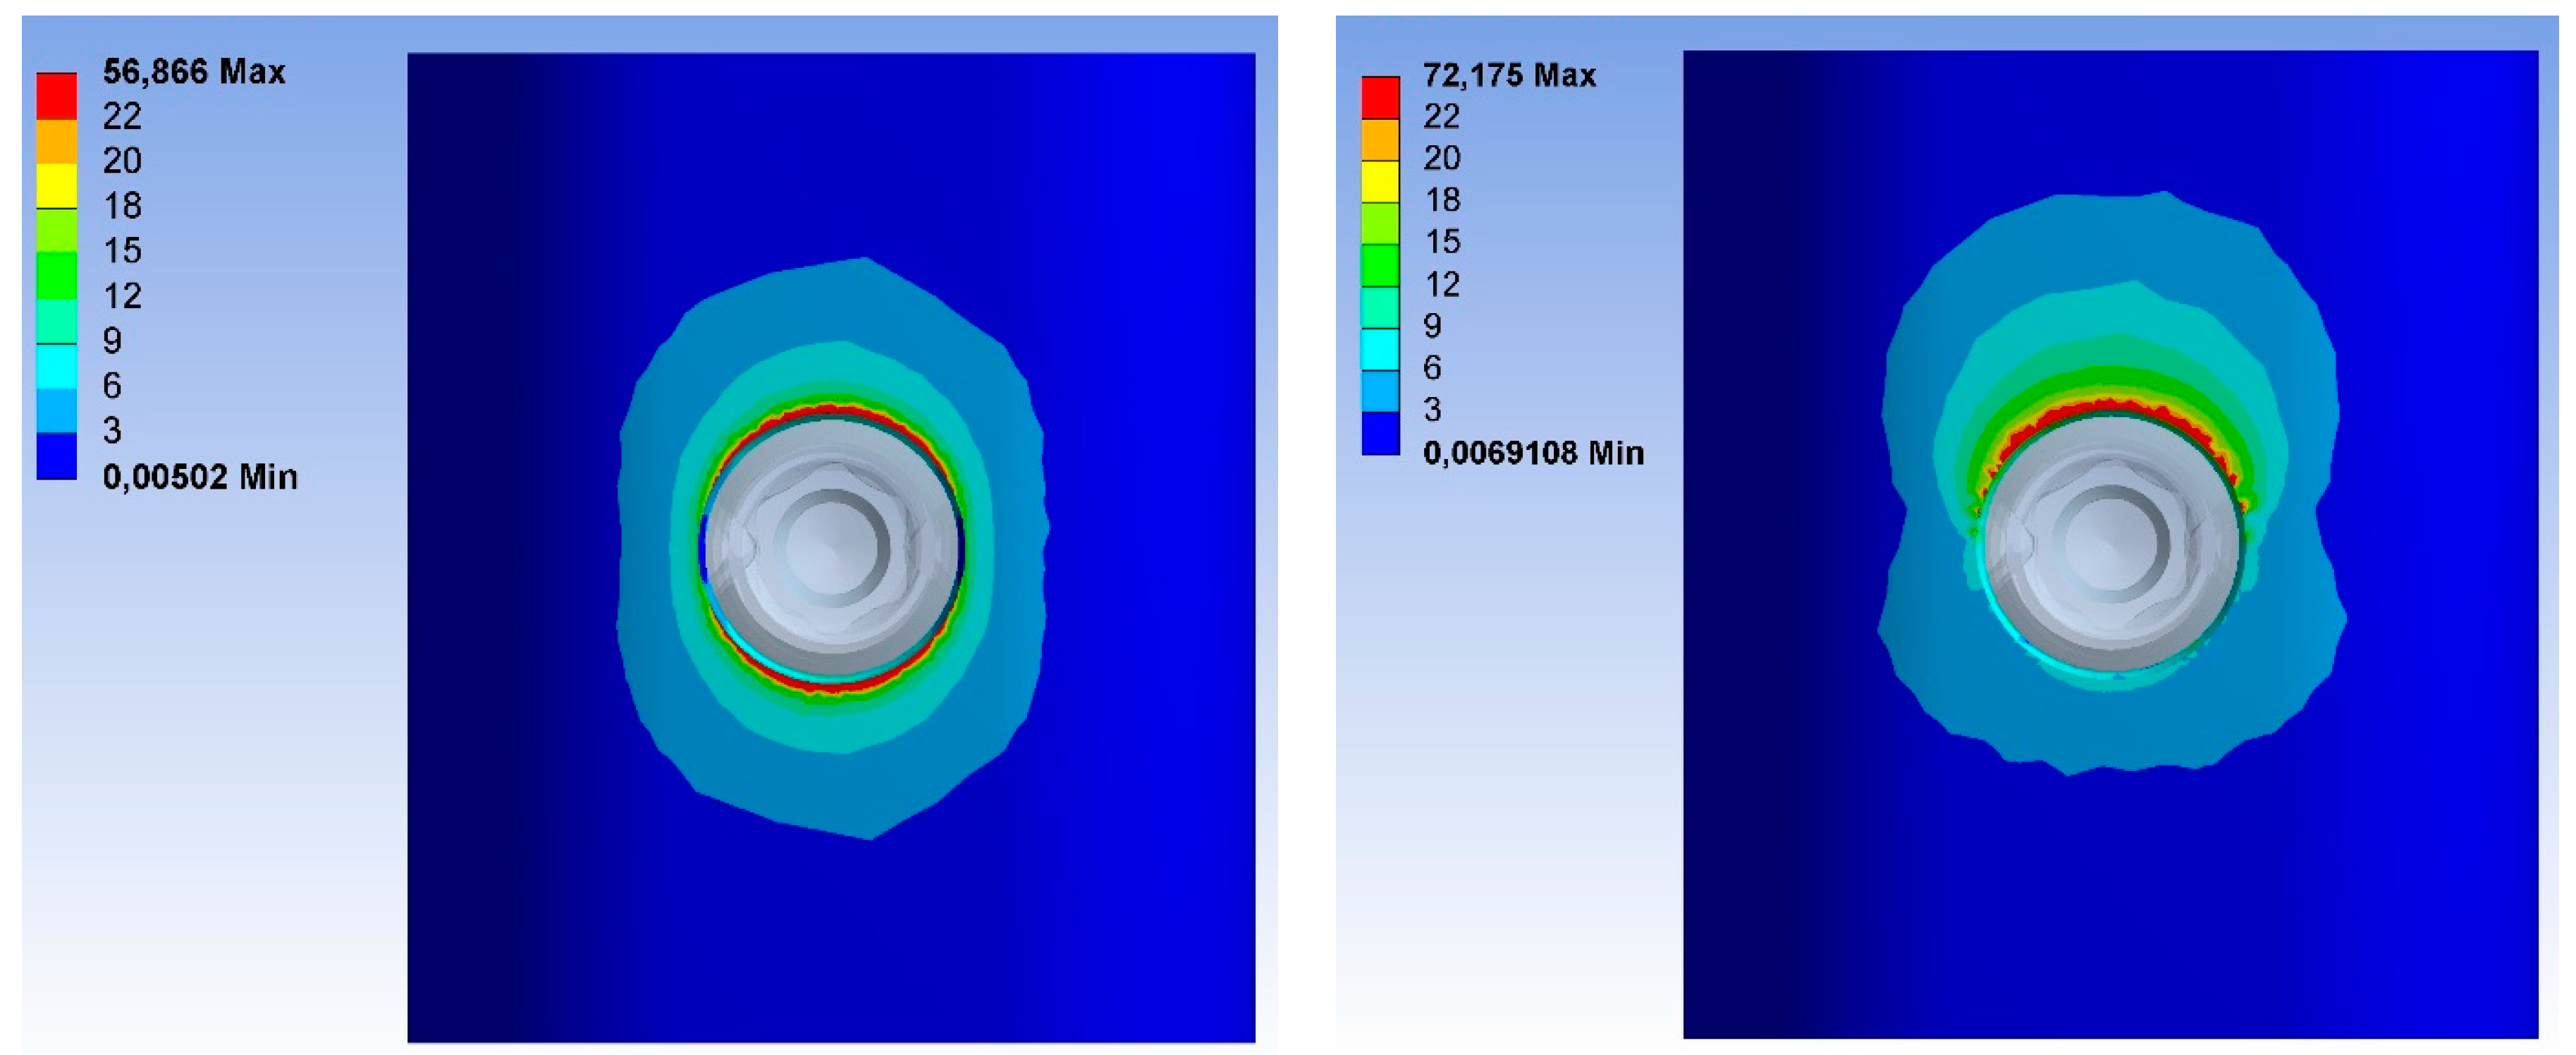Screen dimensions: 2576x1055
Task: Click the 0,0069108 Min label
Action: coord(1533,453)
